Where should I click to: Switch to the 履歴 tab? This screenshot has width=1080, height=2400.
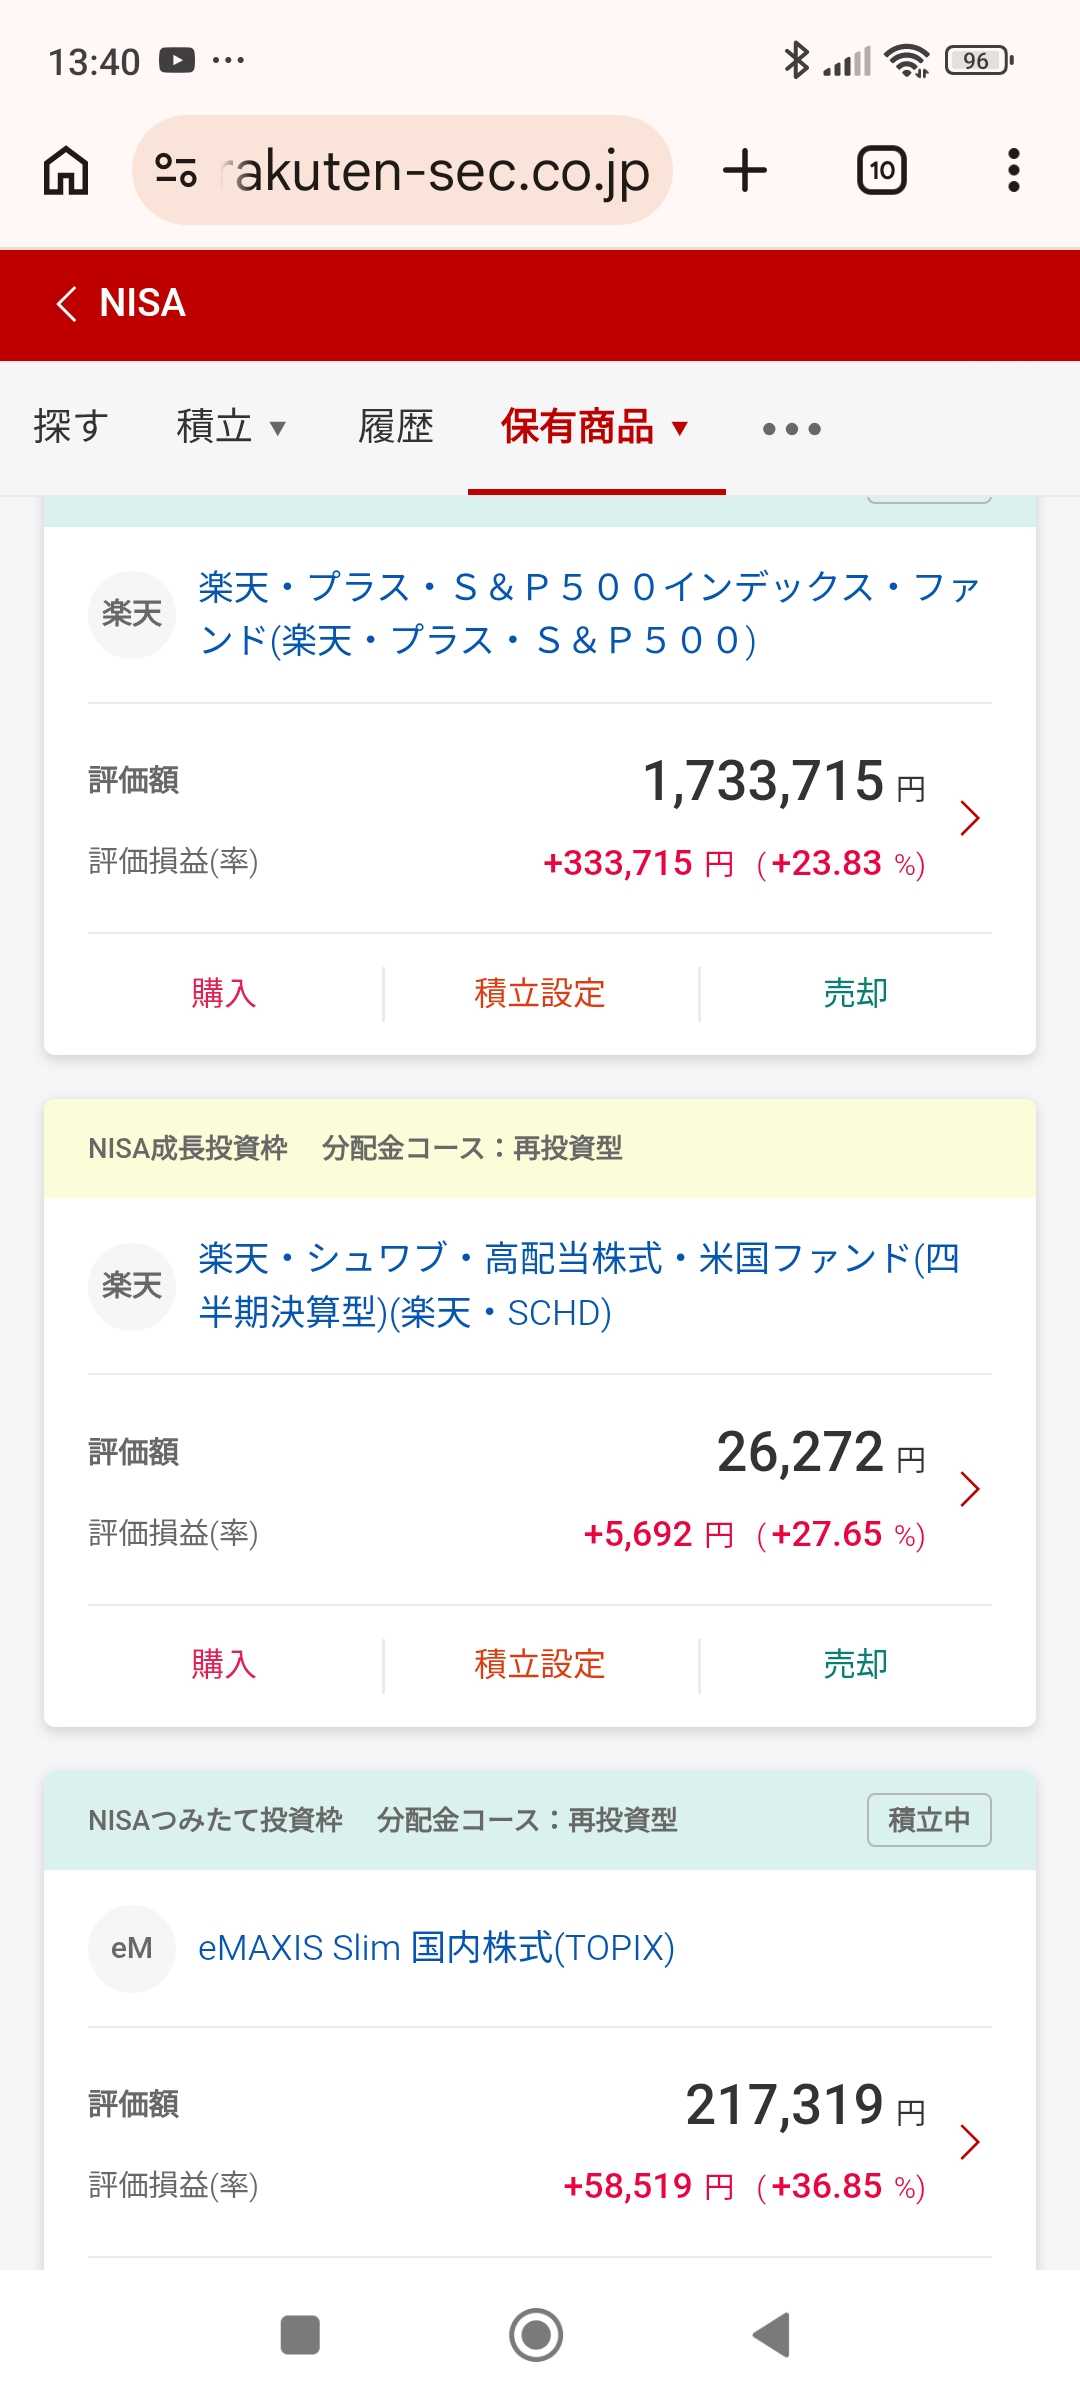point(396,427)
